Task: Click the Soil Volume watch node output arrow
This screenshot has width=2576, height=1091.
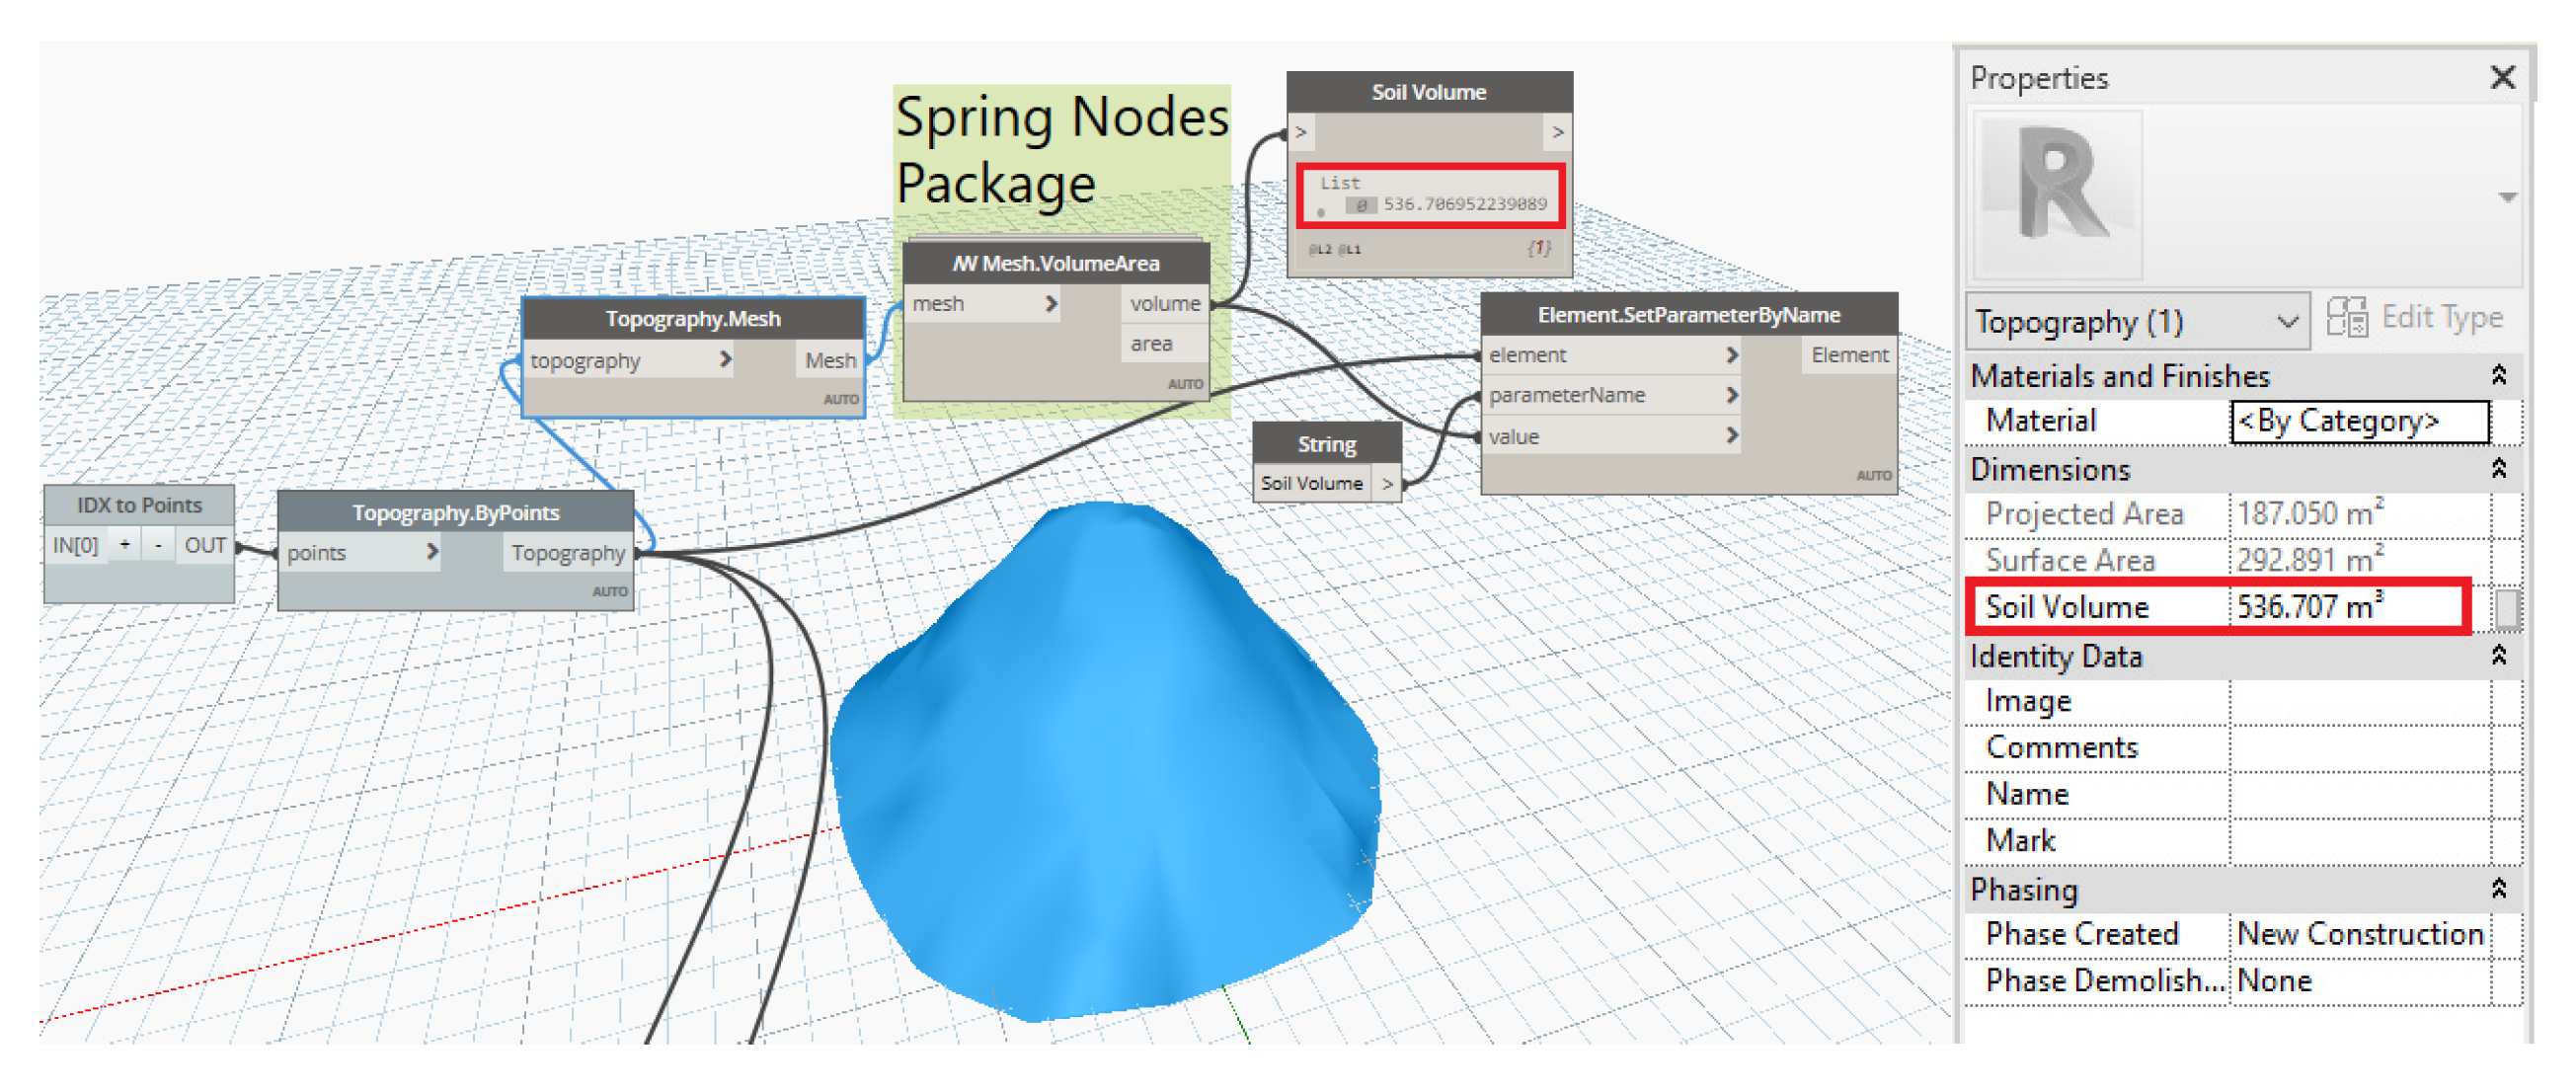Action: (1556, 132)
